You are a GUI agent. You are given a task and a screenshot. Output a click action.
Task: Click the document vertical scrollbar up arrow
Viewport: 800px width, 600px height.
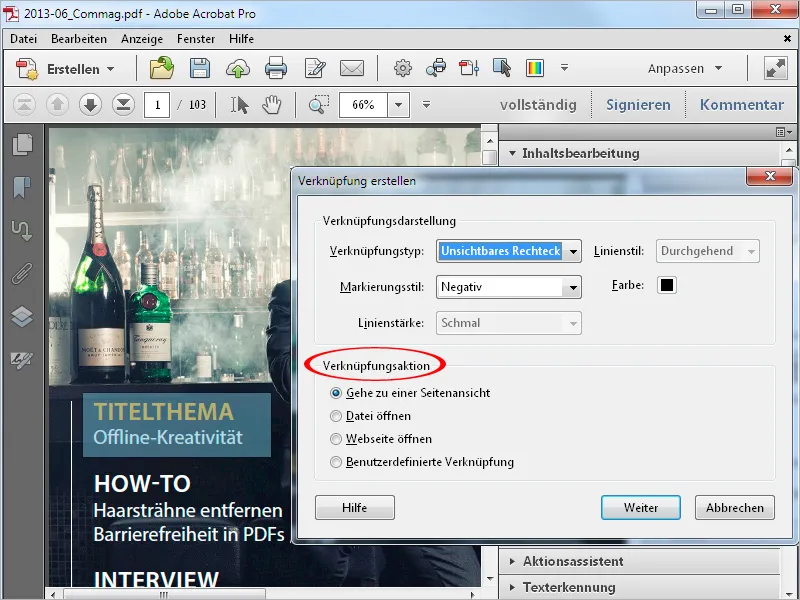click(490, 140)
